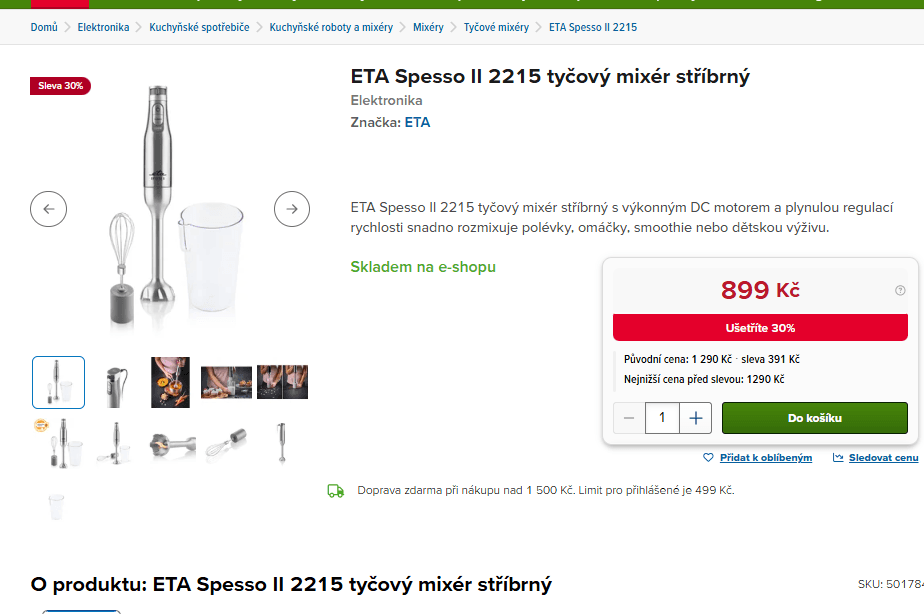Viewport: 924px width, 614px height.
Task: Click the price tracking chart icon
Action: click(x=838, y=458)
